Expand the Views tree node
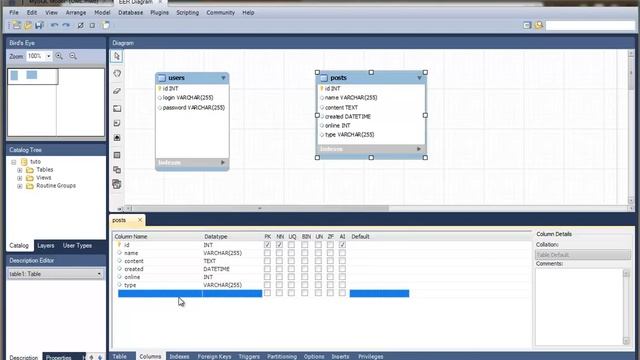The image size is (640, 360). [x=19, y=178]
